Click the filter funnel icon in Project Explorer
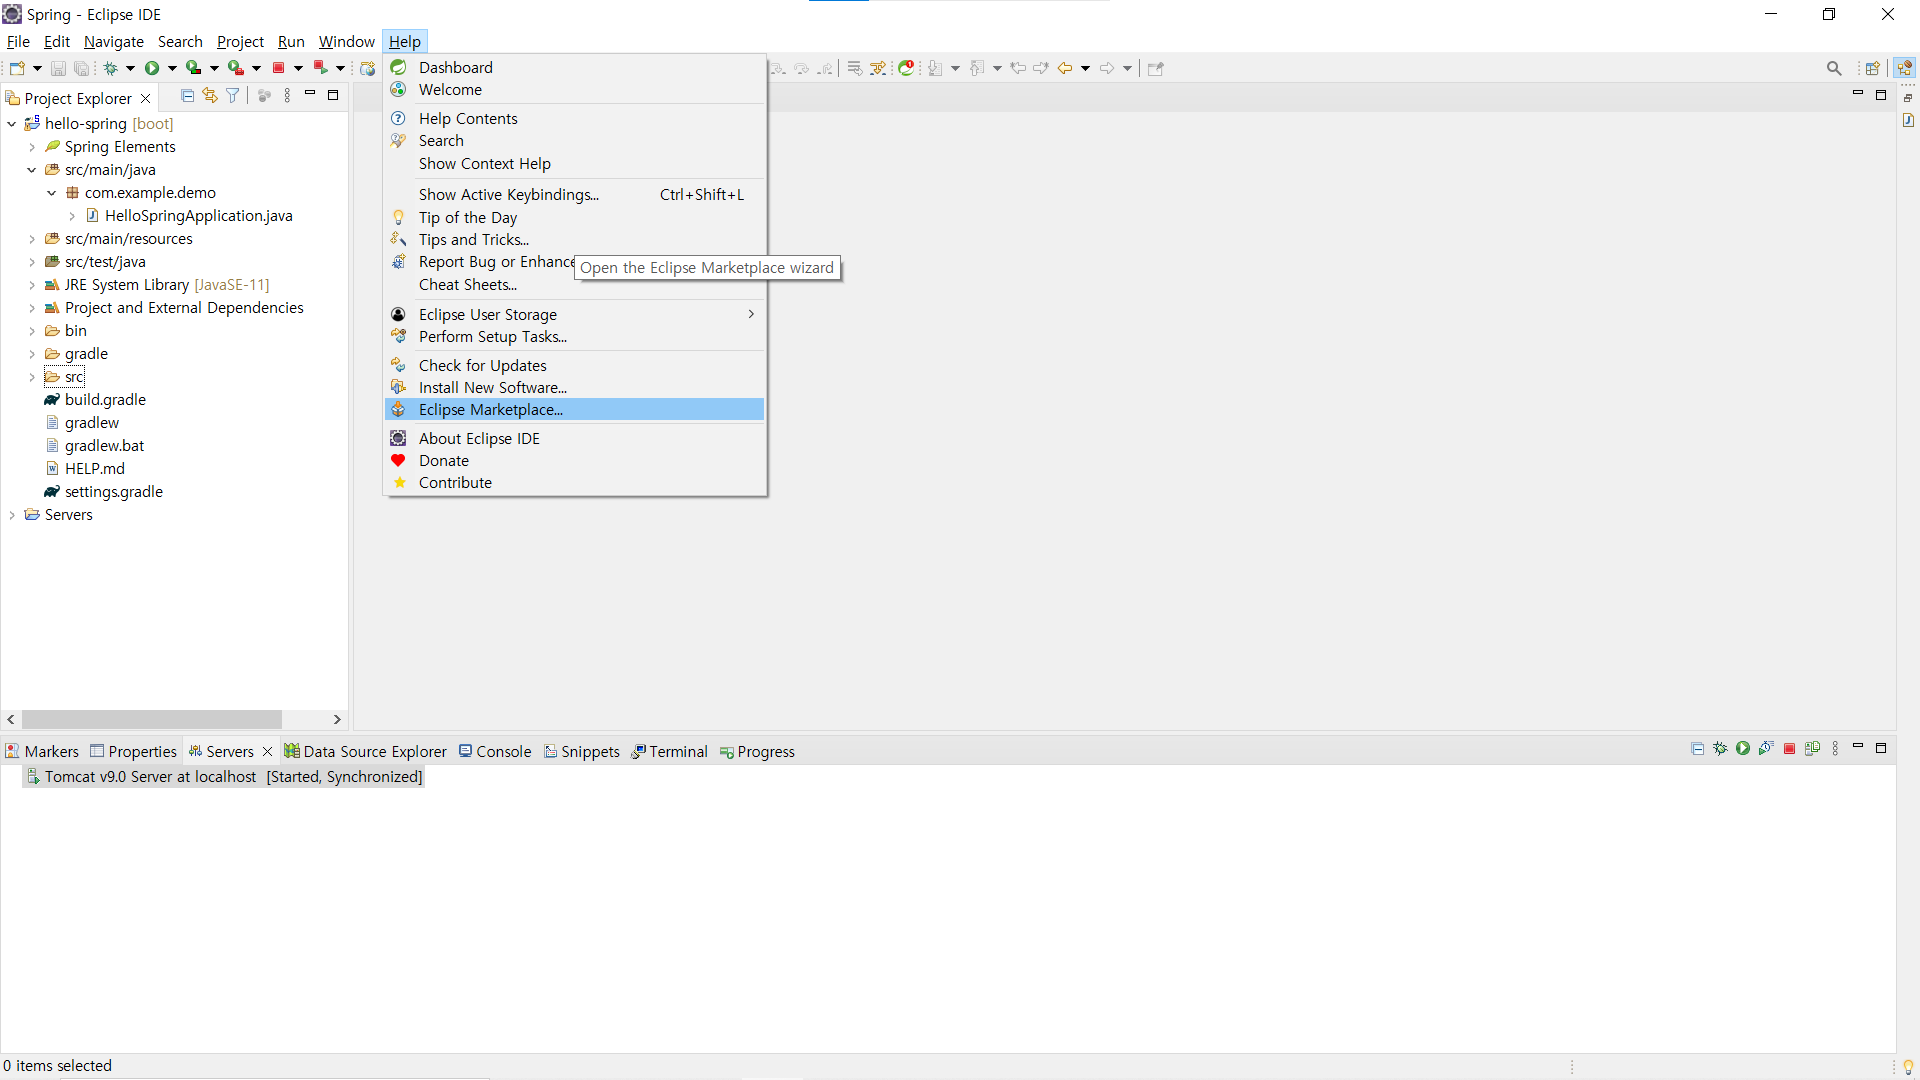Screen dimensions: 1920x1080 point(233,96)
